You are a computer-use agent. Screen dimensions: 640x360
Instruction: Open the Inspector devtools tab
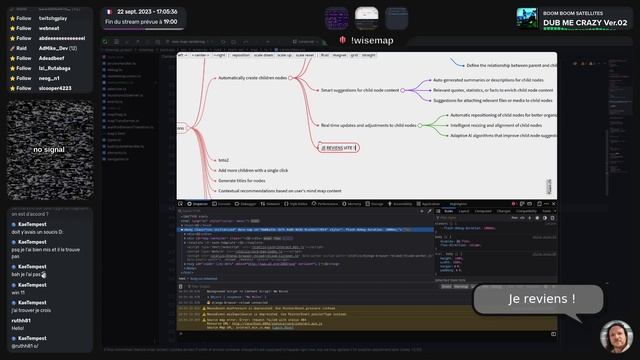click(x=198, y=204)
